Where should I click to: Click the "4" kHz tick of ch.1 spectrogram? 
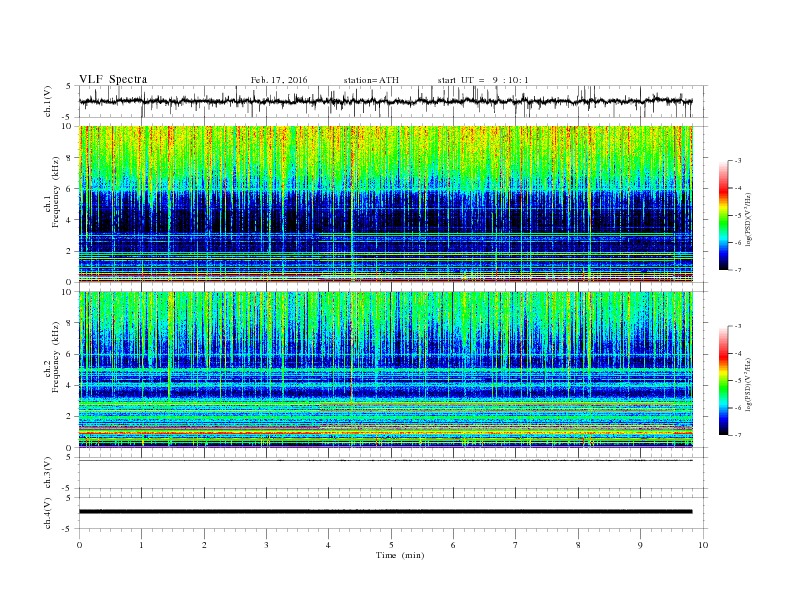[x=69, y=220]
